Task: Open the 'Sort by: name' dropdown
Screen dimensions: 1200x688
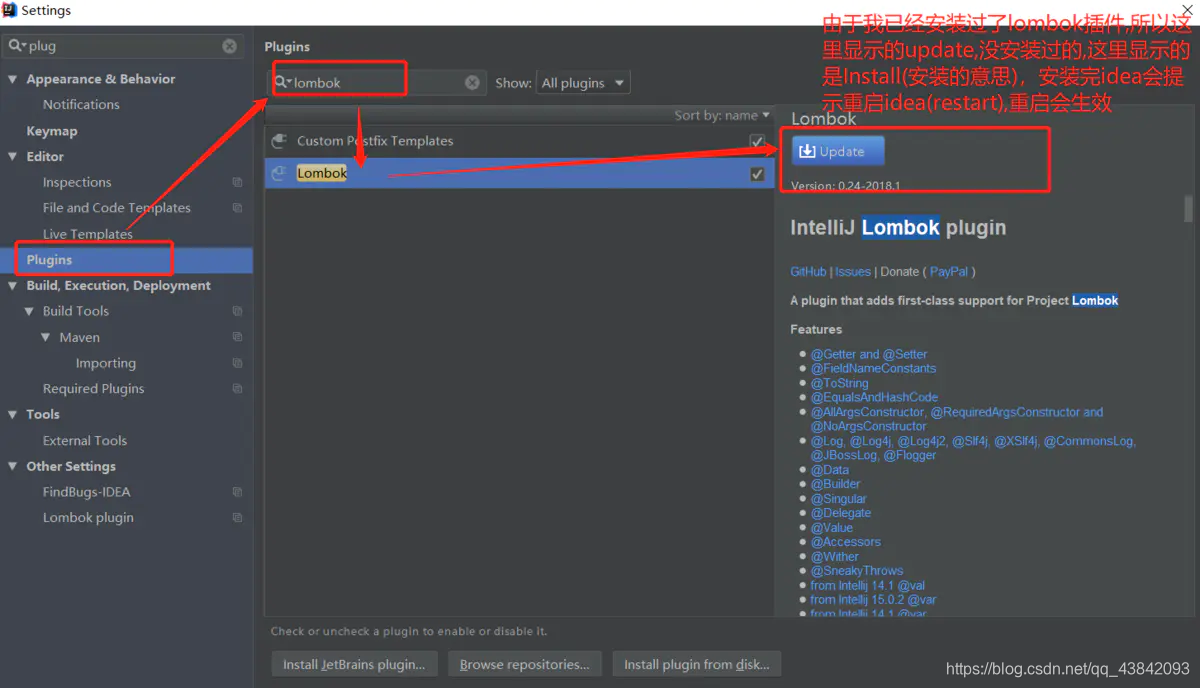Action: coord(722,116)
